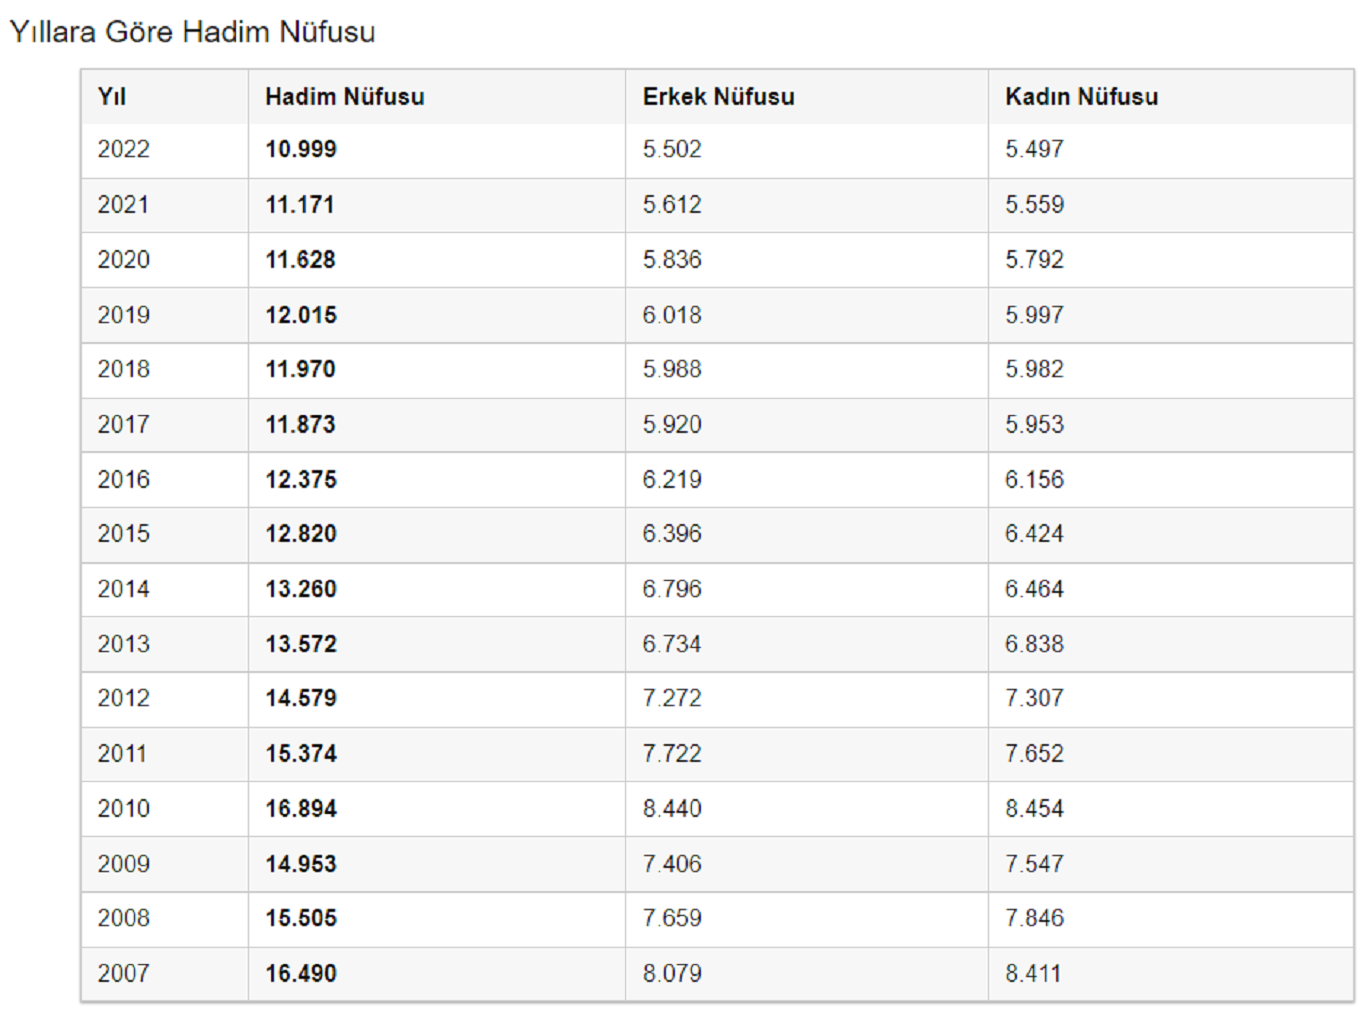Viewport: 1368px width, 1015px height.
Task: Click the 'Yıl' column header
Action: (x=112, y=97)
